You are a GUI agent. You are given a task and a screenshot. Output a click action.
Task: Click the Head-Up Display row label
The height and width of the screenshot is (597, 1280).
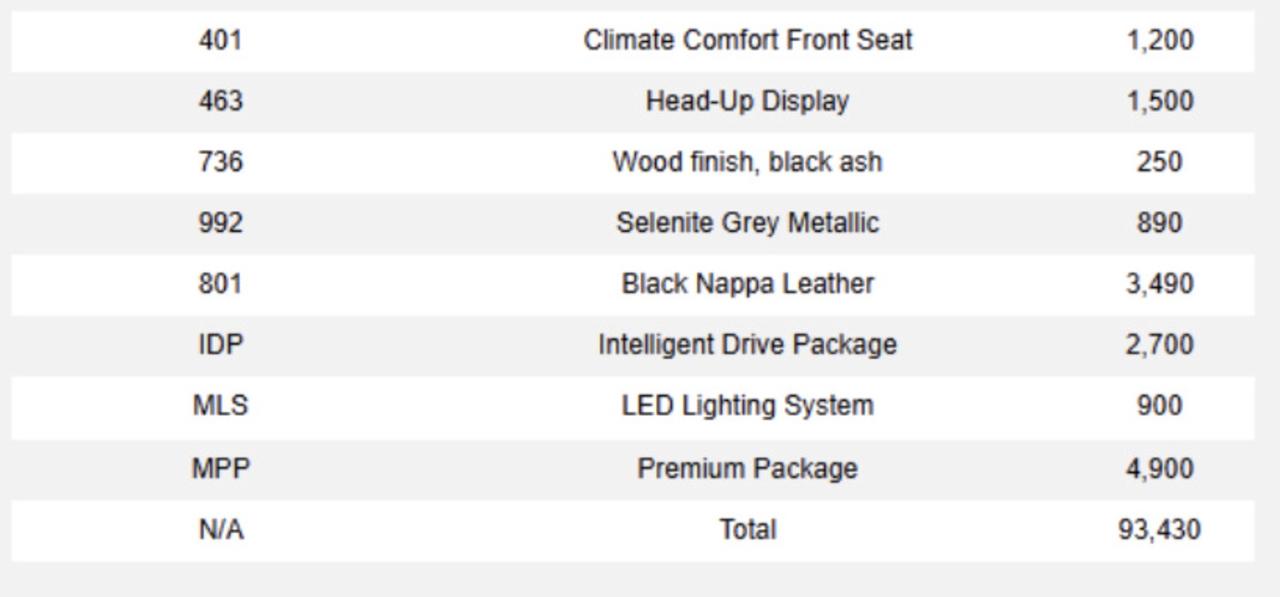click(x=748, y=102)
